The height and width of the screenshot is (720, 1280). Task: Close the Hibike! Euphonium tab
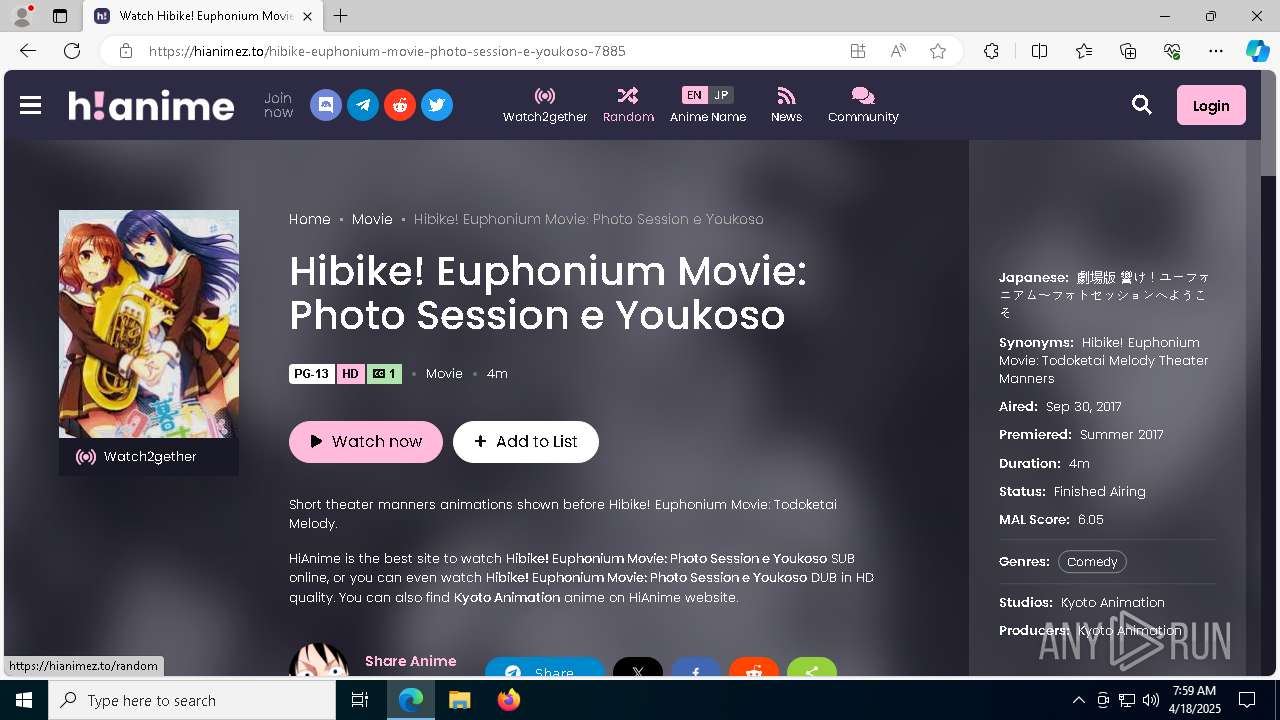click(x=307, y=16)
